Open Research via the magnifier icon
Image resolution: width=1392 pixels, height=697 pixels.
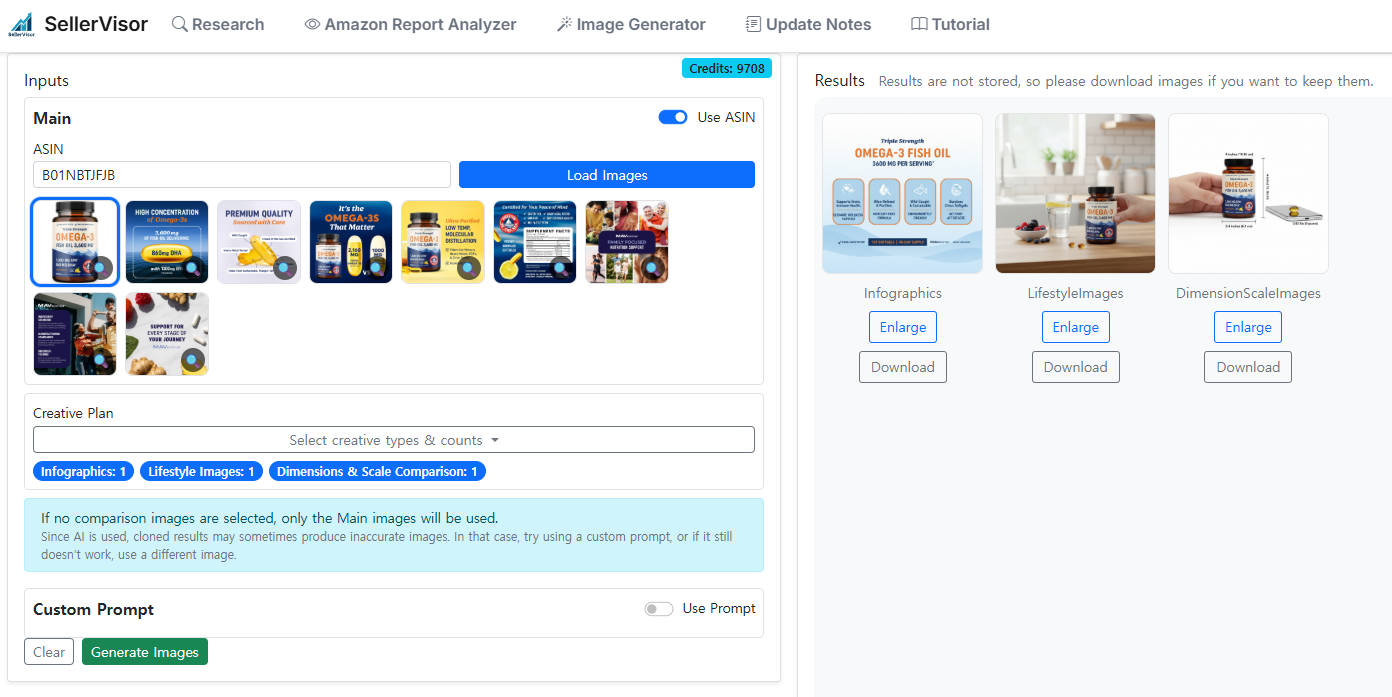pos(180,24)
